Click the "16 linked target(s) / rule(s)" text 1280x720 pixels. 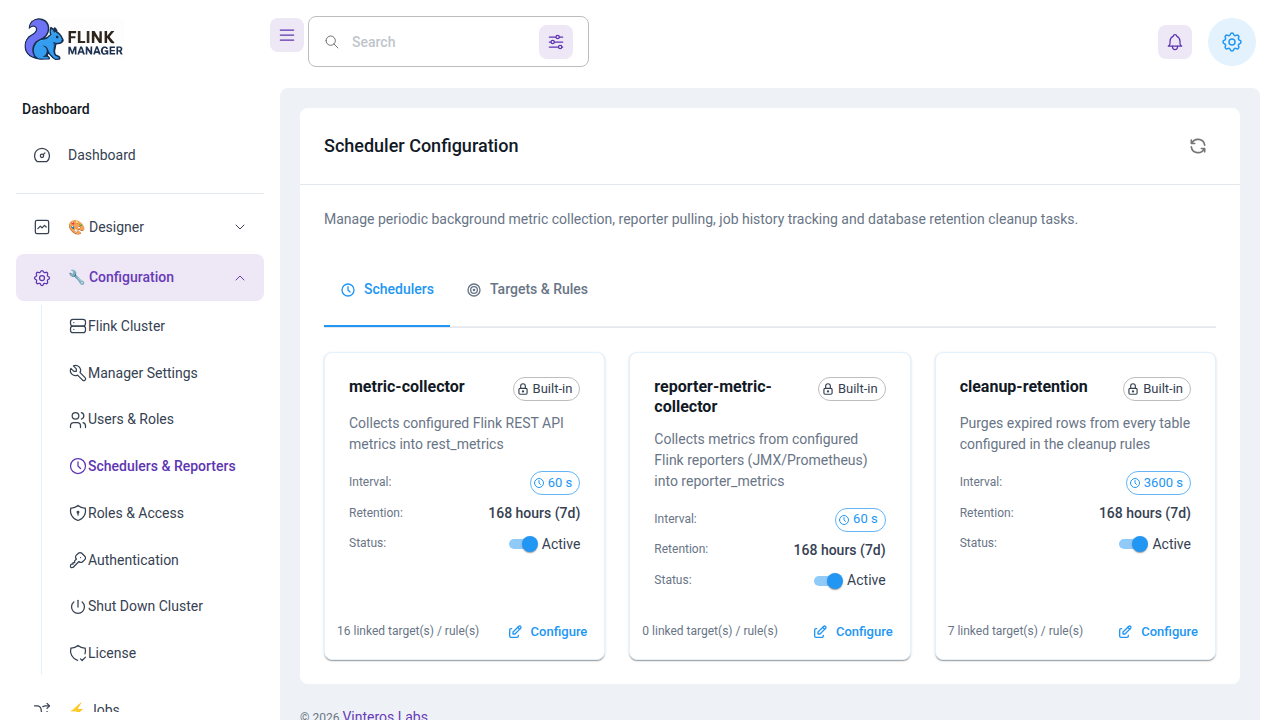click(x=408, y=631)
